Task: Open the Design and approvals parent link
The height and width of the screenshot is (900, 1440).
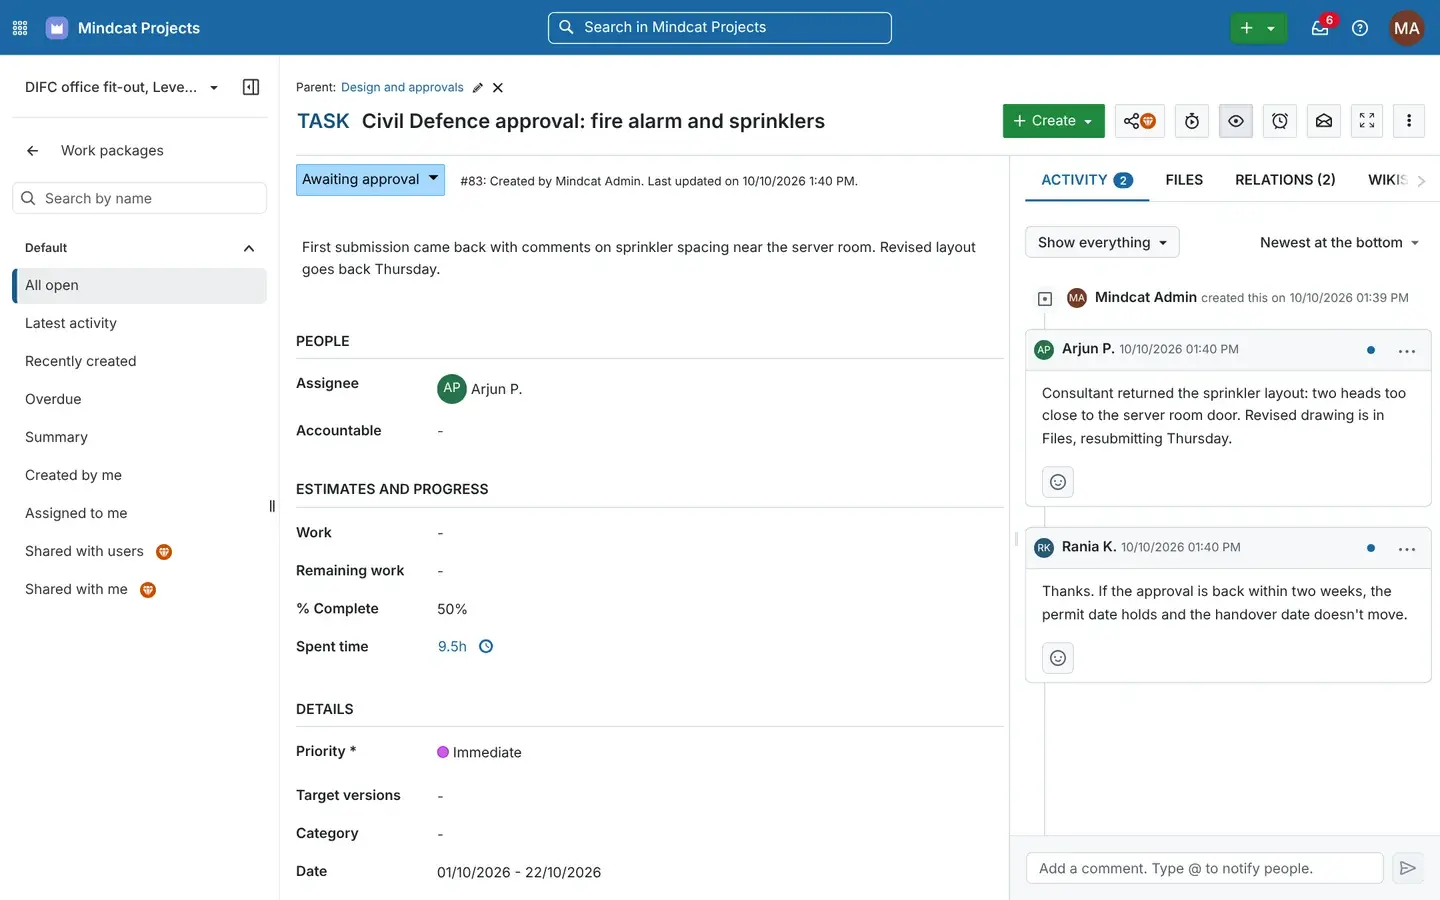Action: 402,88
